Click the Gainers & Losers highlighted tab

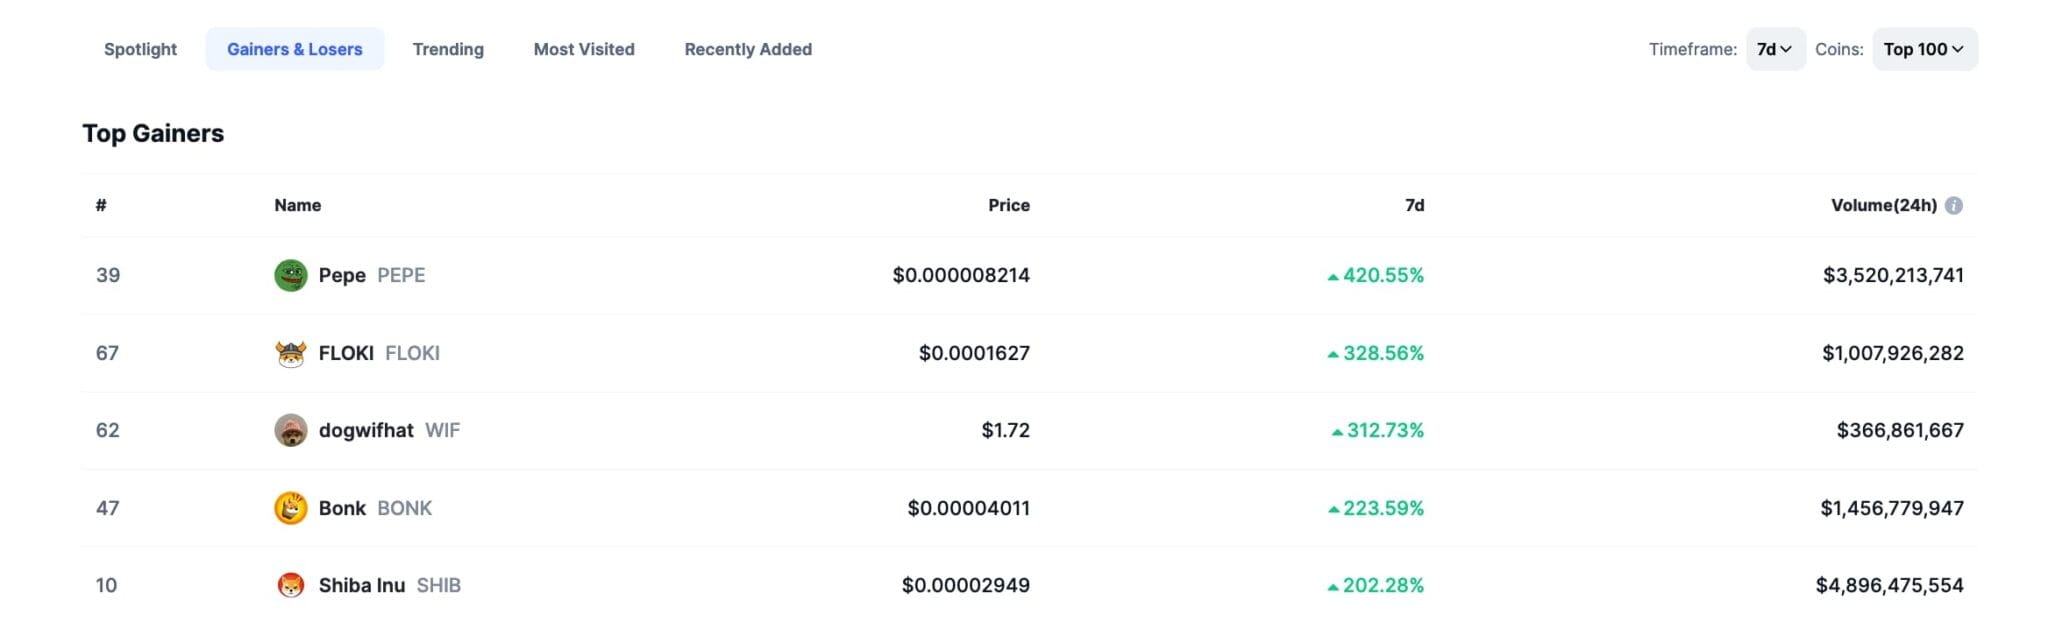(x=294, y=48)
